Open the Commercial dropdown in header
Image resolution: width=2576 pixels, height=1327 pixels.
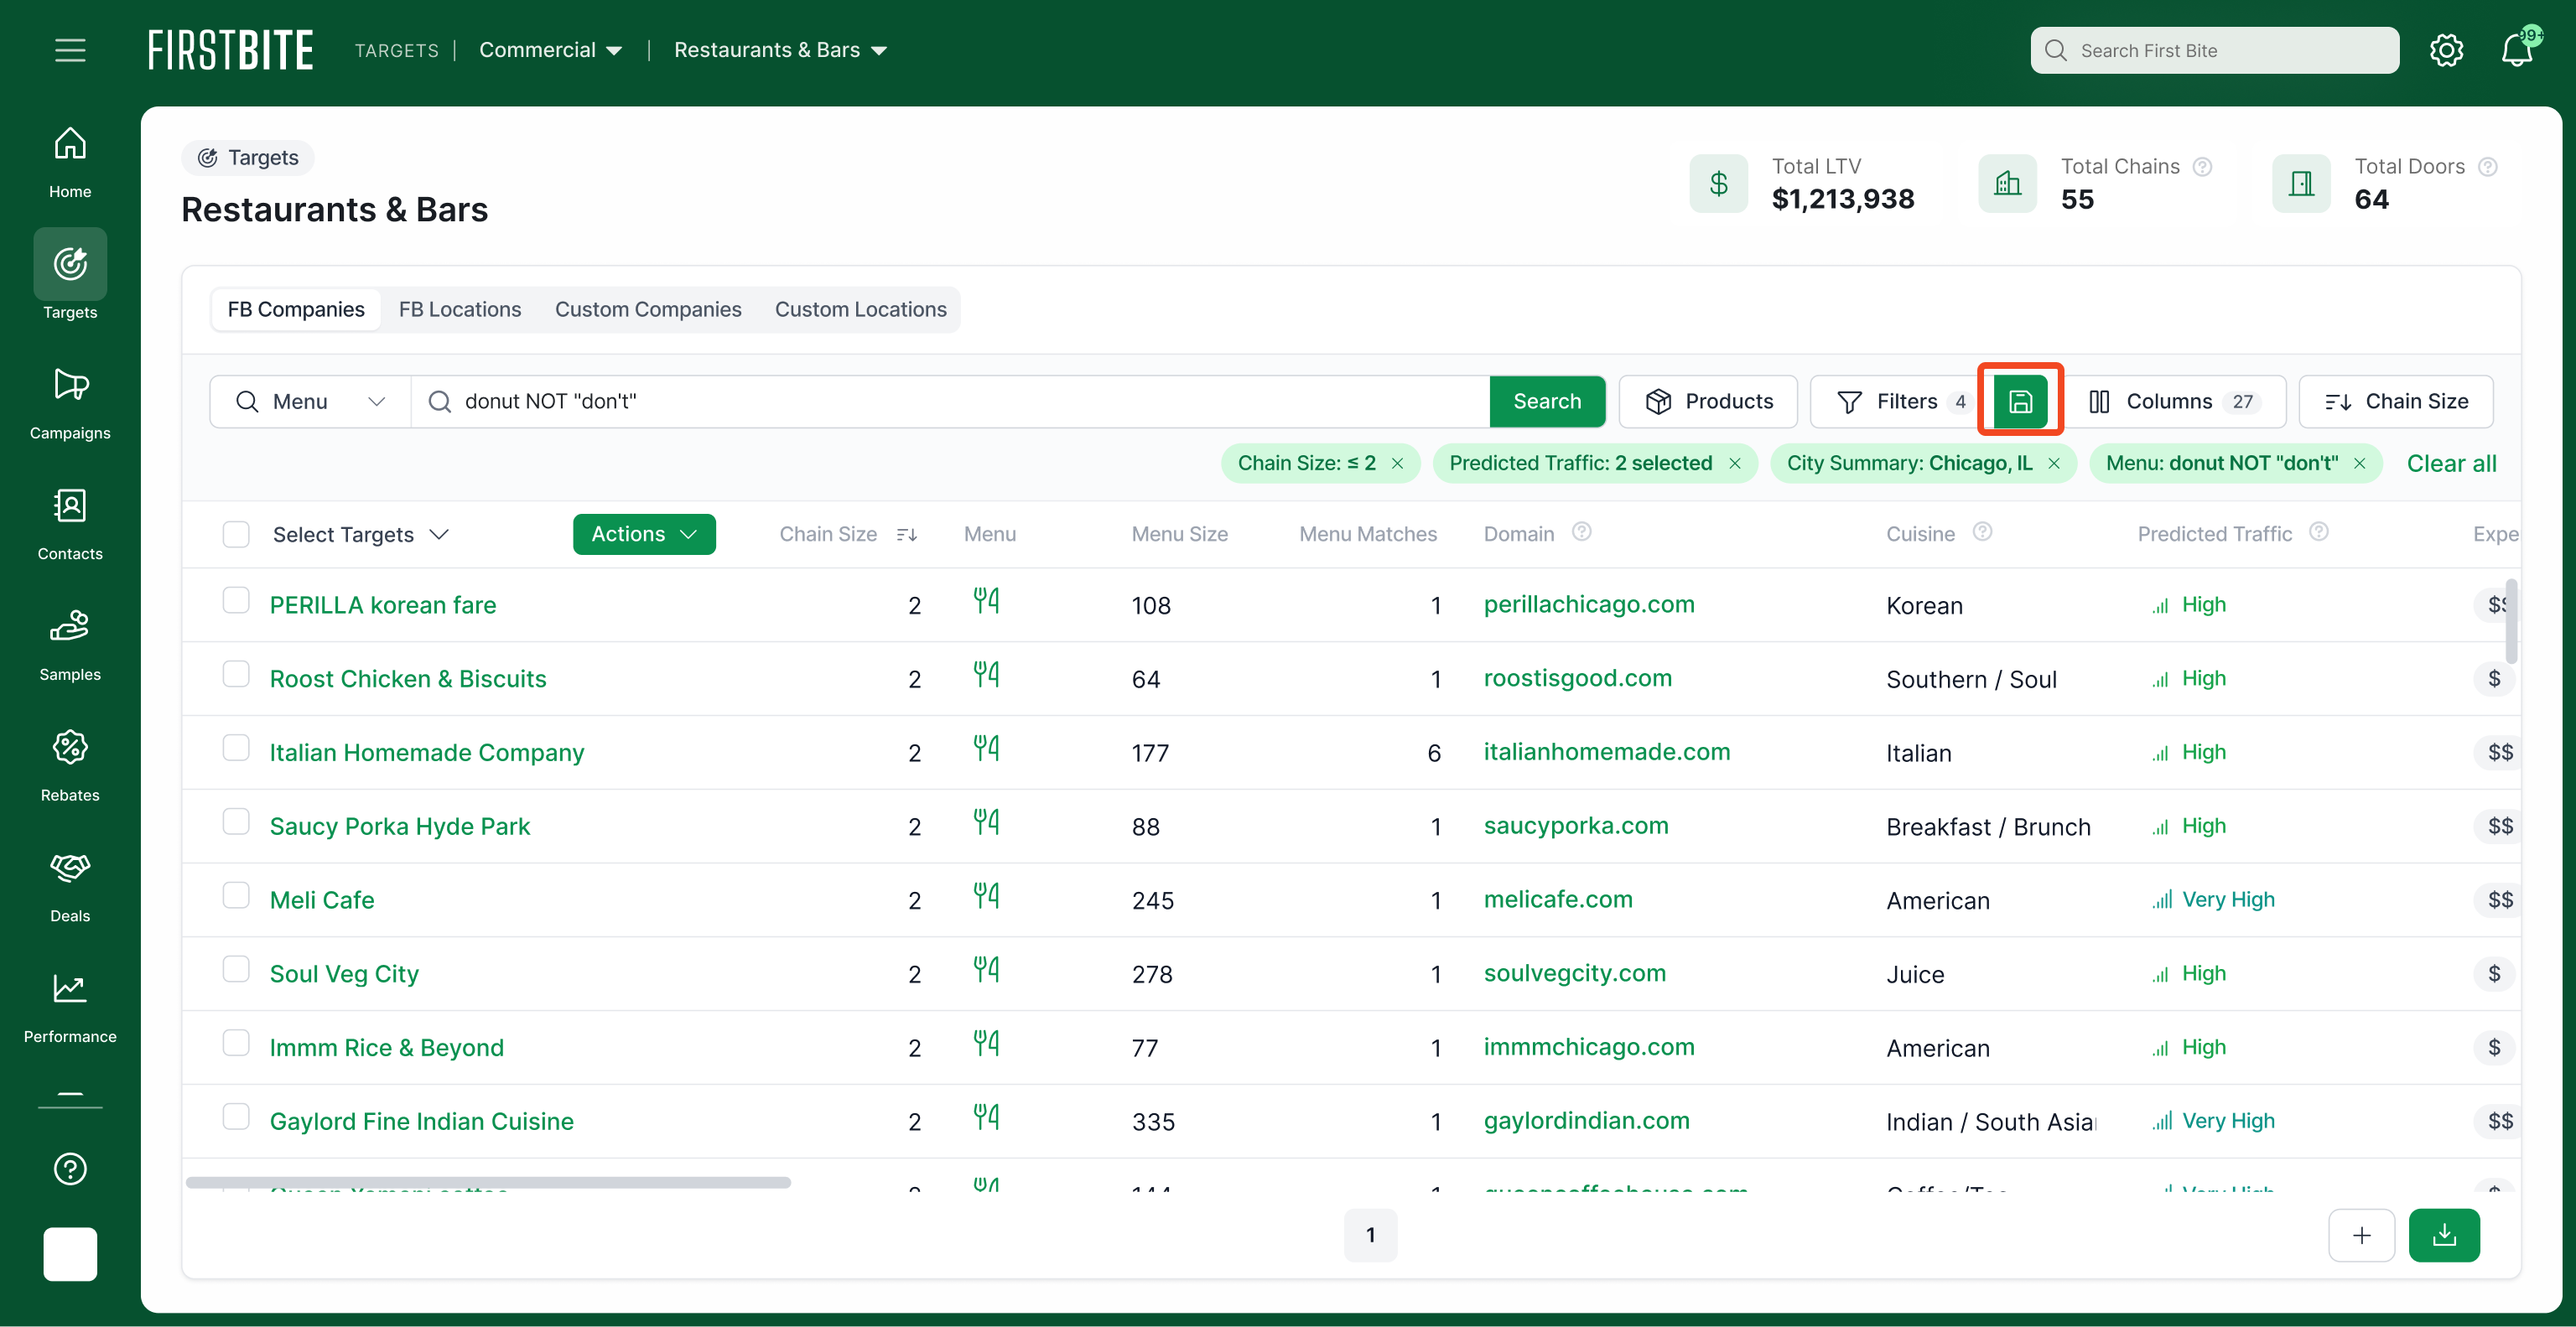550,50
